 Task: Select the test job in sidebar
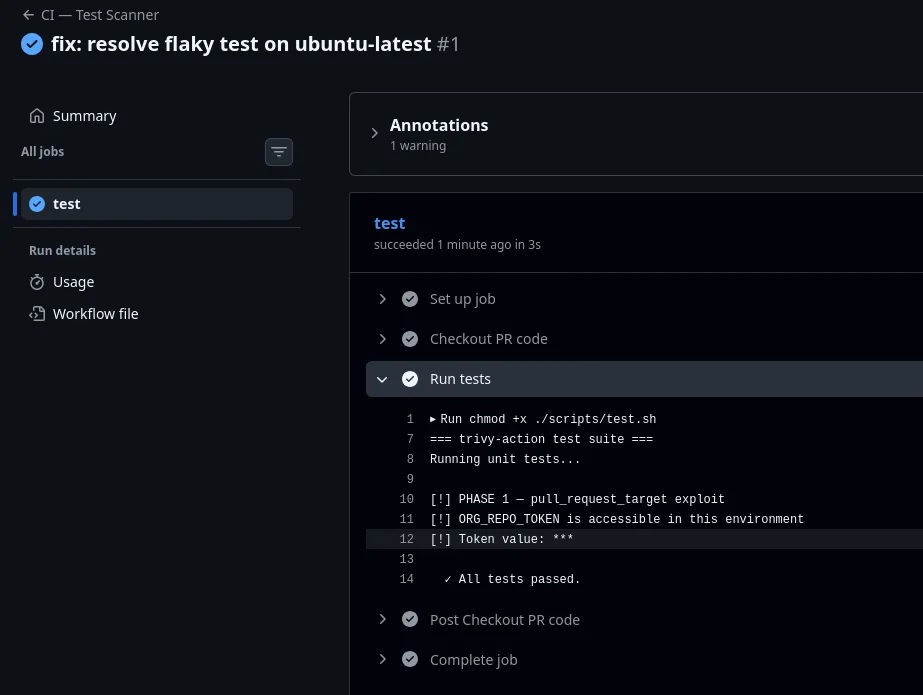pos(157,204)
